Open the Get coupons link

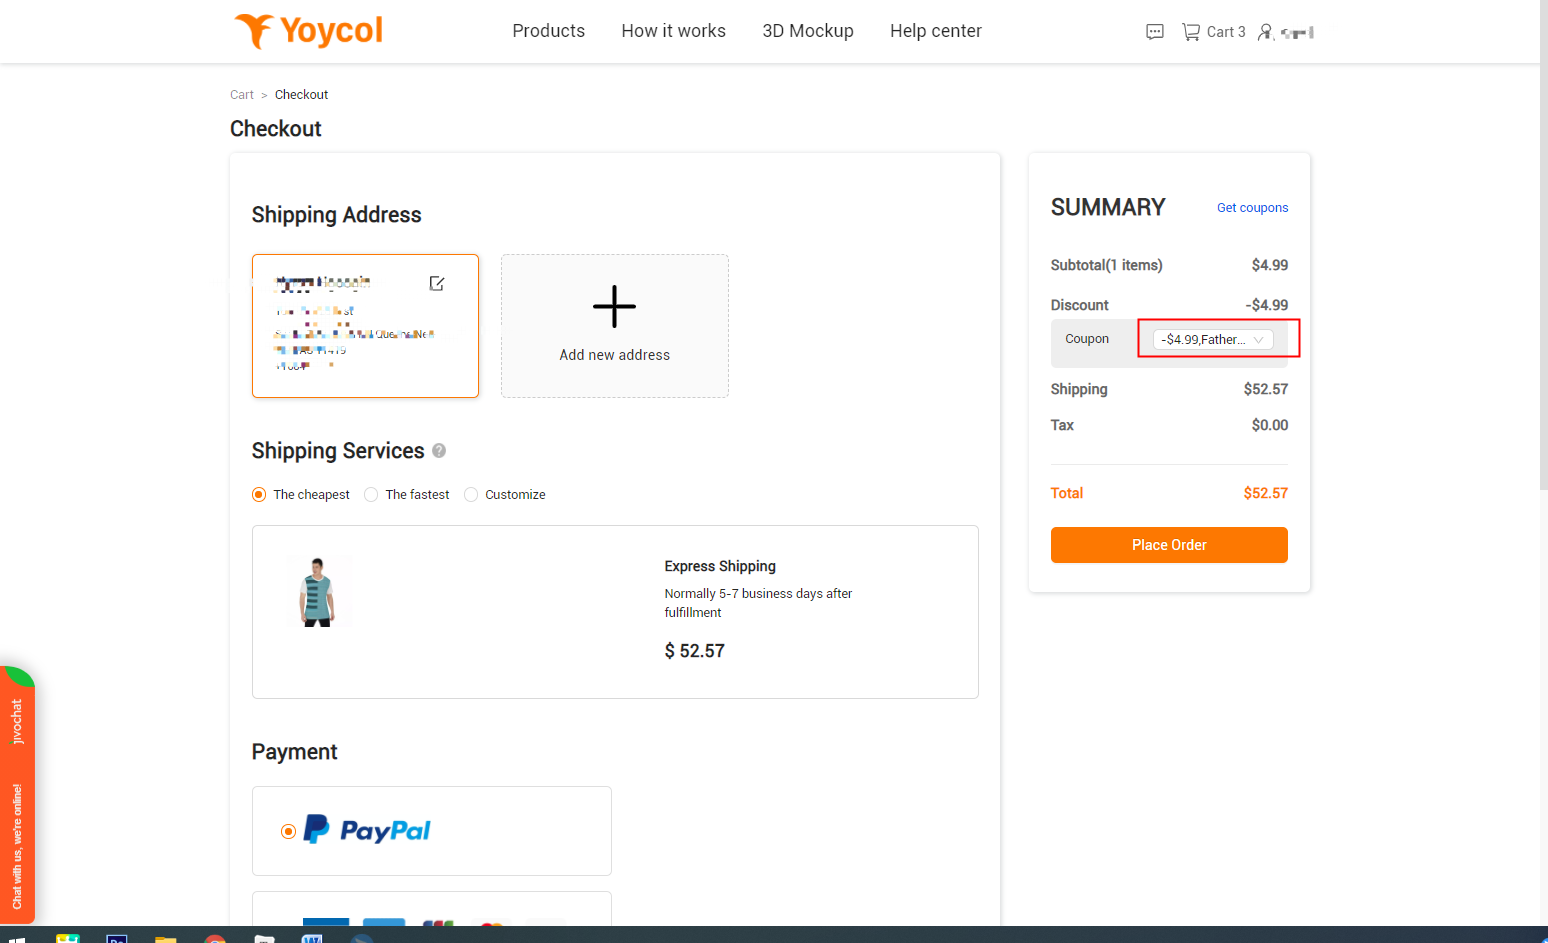(1252, 207)
